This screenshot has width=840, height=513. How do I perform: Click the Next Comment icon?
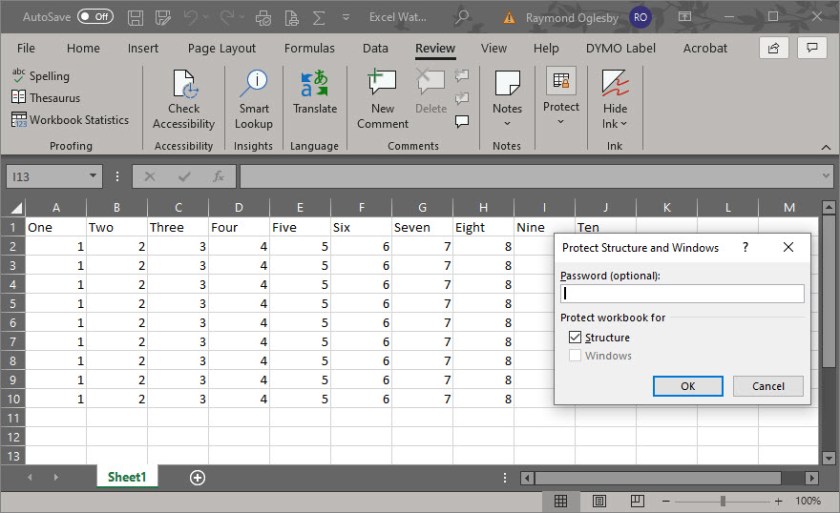(462, 99)
